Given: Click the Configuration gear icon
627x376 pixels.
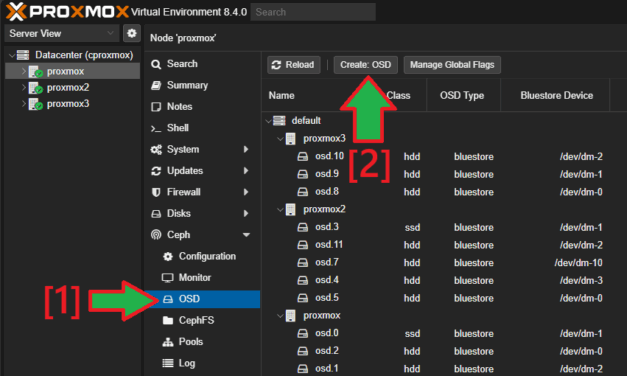Looking at the screenshot, I should [168, 256].
